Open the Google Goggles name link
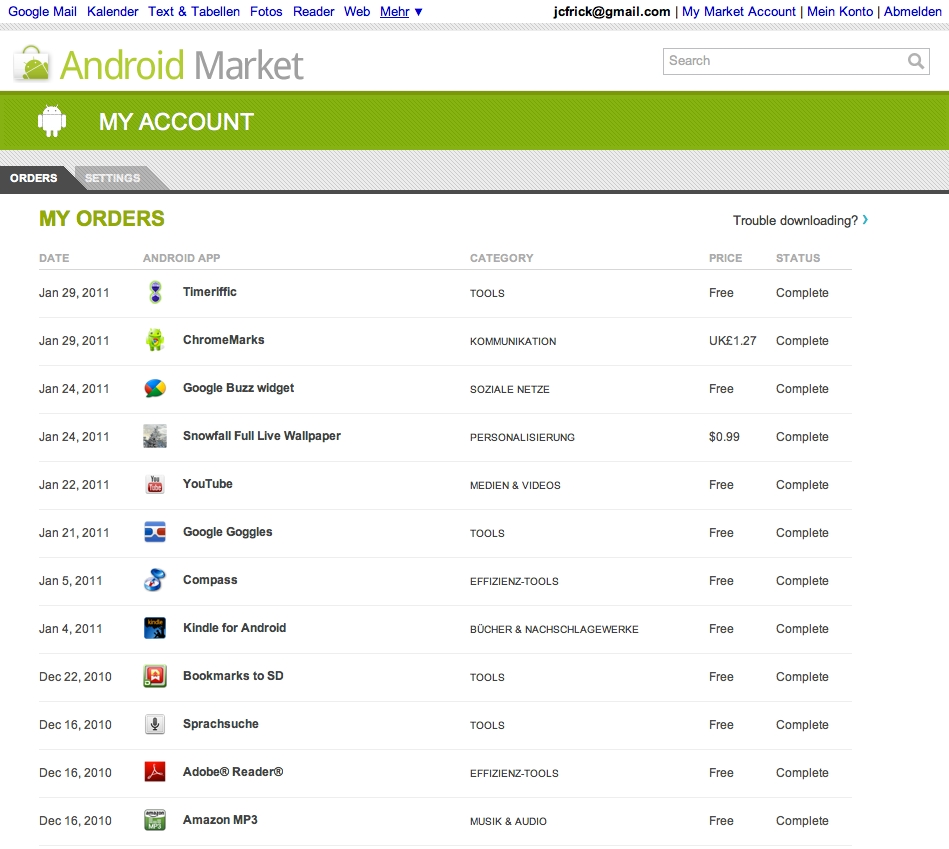Image resolution: width=949 pixels, height=849 pixels. click(228, 532)
